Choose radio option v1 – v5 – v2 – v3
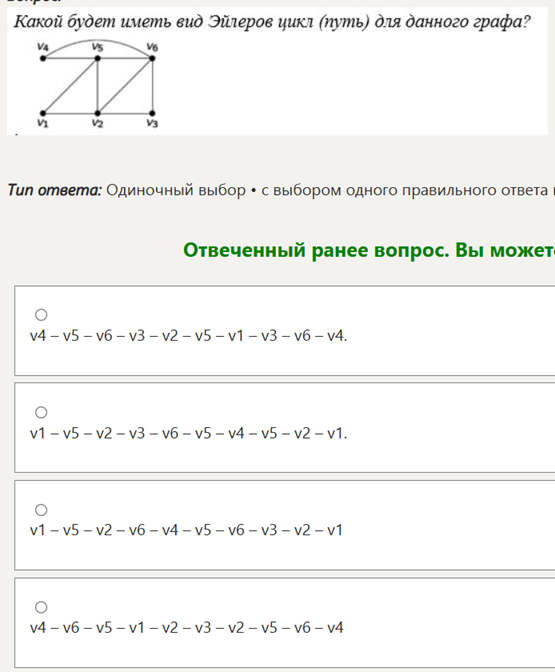Screen dimensions: 555x672 41,412
